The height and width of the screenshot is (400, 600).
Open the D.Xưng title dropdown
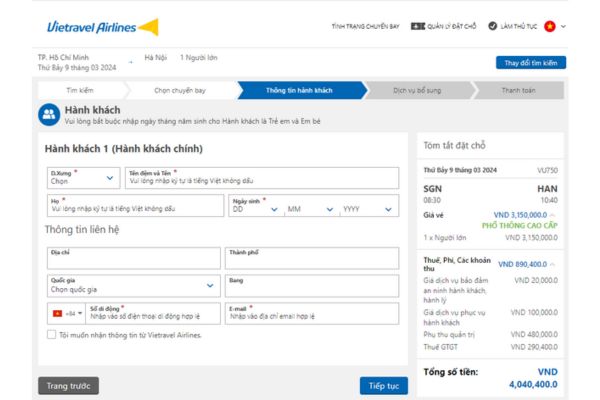(80, 178)
